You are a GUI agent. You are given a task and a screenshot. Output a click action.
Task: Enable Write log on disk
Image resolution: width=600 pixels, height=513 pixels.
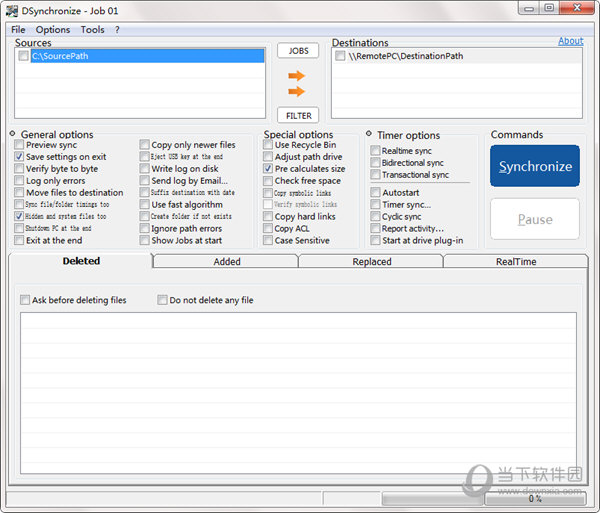click(144, 169)
